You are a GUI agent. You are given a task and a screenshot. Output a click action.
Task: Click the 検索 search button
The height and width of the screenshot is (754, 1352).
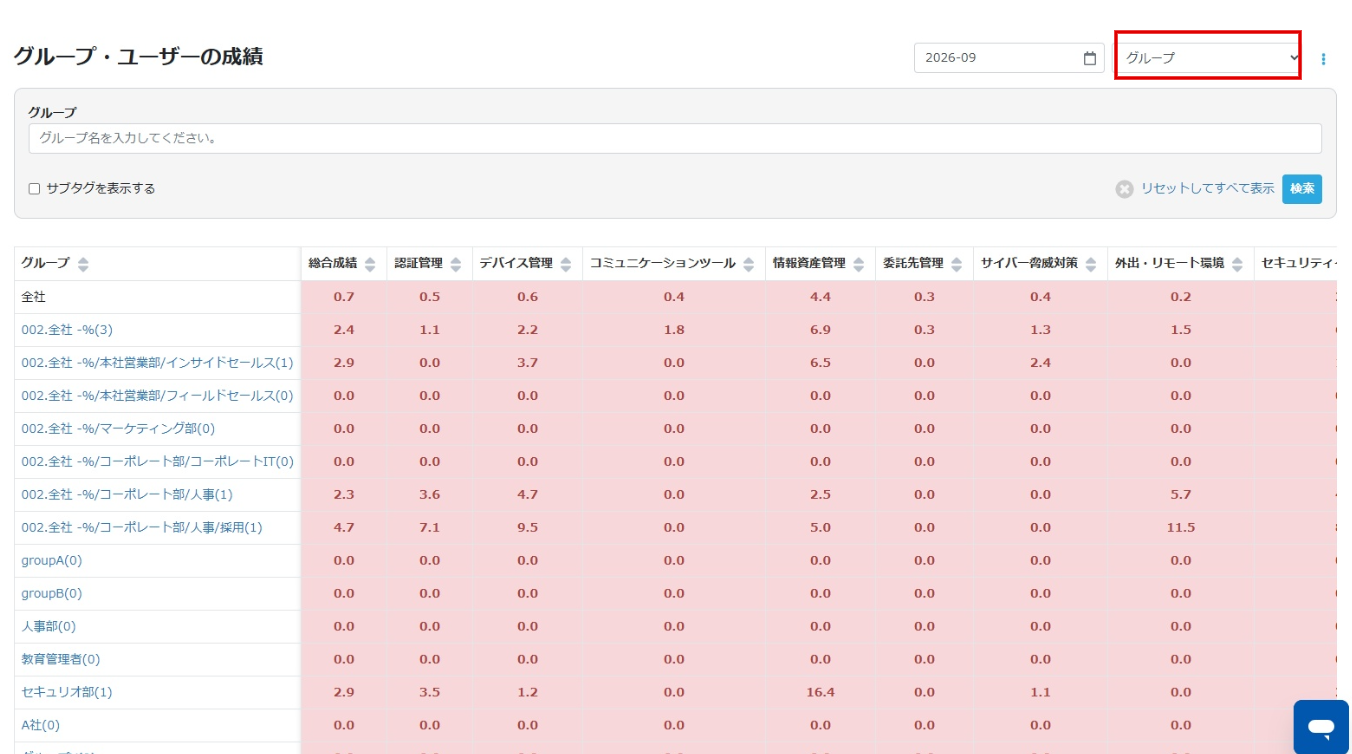click(x=1302, y=189)
